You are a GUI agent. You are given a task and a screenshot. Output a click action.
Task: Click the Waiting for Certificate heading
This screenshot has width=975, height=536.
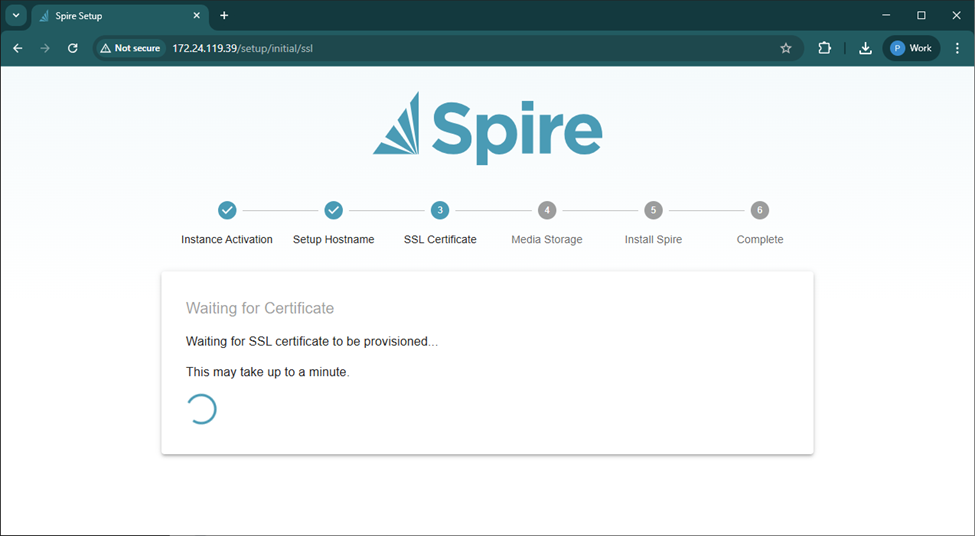(260, 308)
